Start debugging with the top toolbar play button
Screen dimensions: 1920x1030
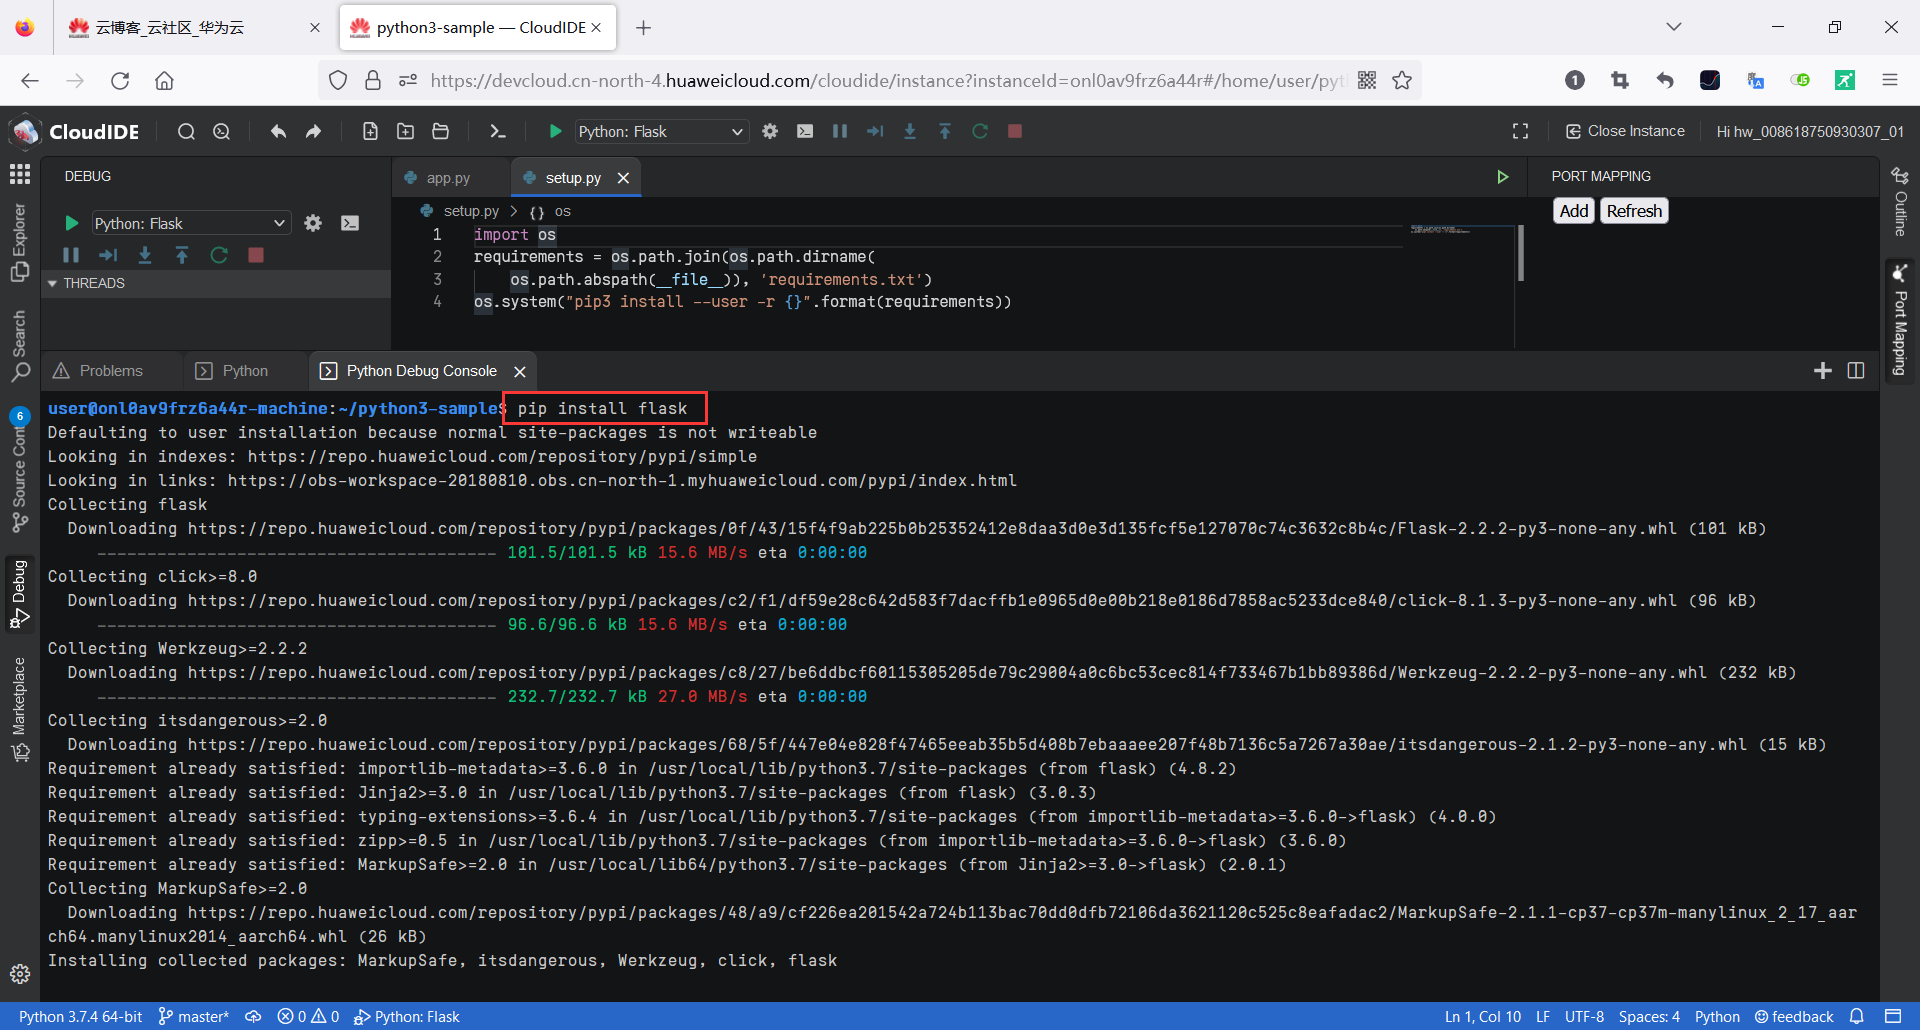click(x=555, y=131)
